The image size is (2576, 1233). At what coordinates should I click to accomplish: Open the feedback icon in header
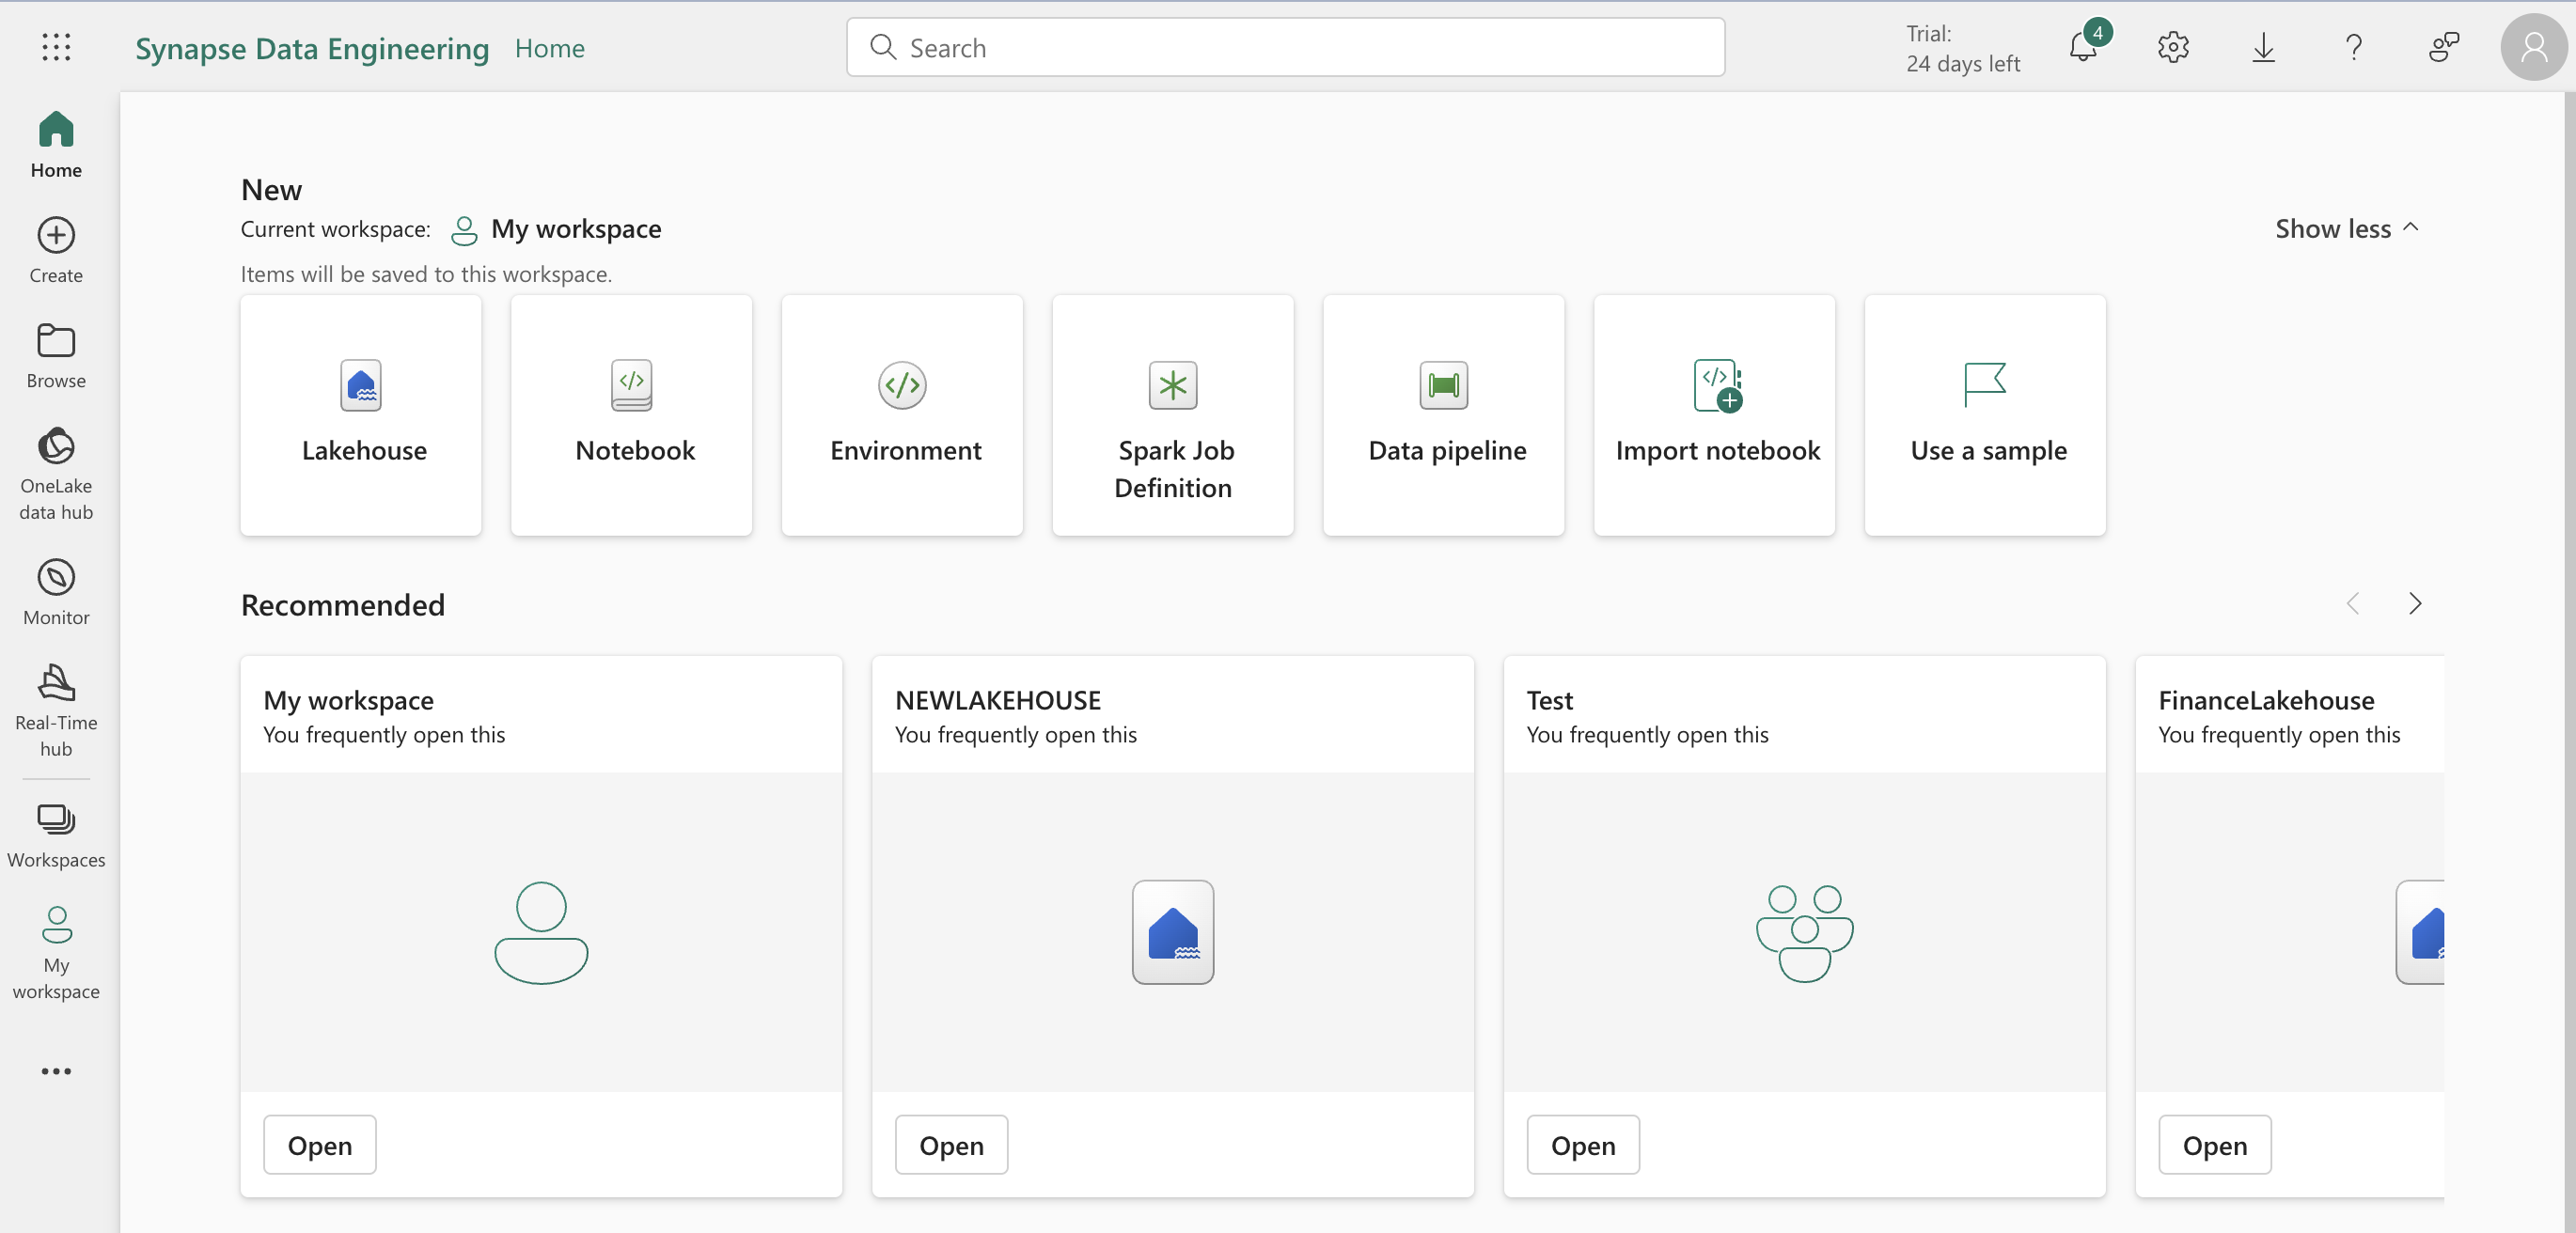(x=2444, y=47)
